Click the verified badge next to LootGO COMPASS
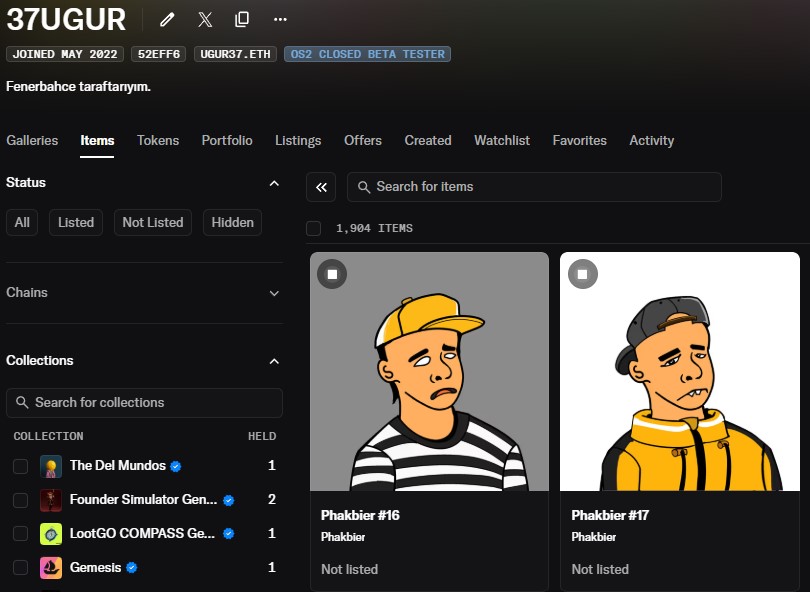810x592 pixels. pyautogui.click(x=228, y=534)
